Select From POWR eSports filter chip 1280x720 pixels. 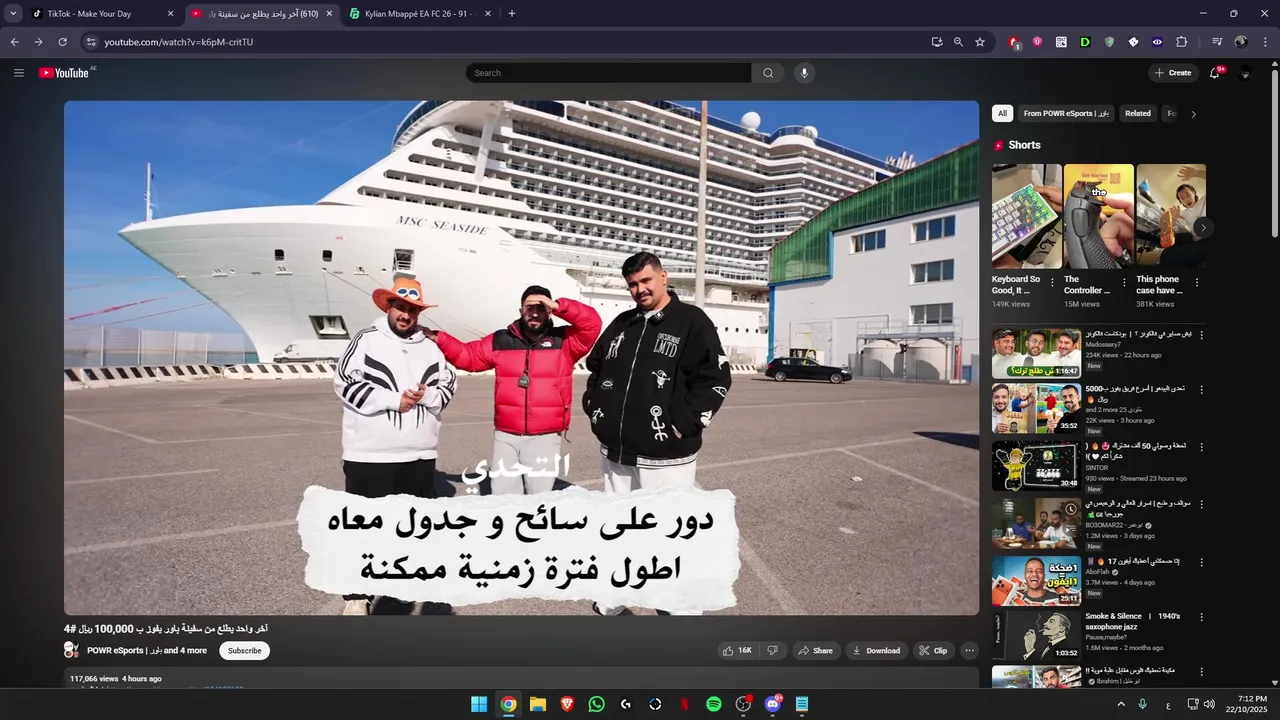[x=1066, y=113]
